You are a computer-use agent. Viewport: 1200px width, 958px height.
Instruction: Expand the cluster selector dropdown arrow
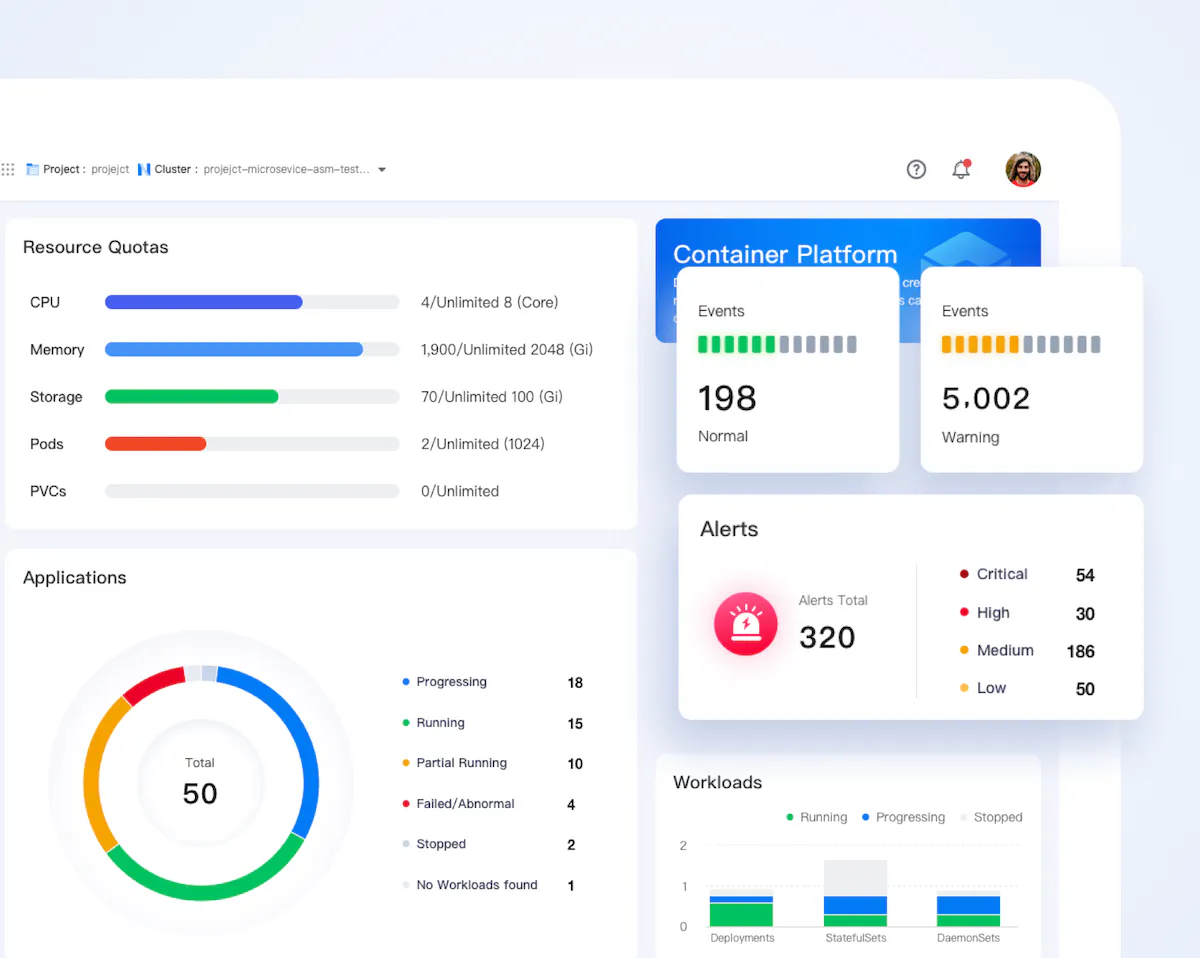[382, 170]
